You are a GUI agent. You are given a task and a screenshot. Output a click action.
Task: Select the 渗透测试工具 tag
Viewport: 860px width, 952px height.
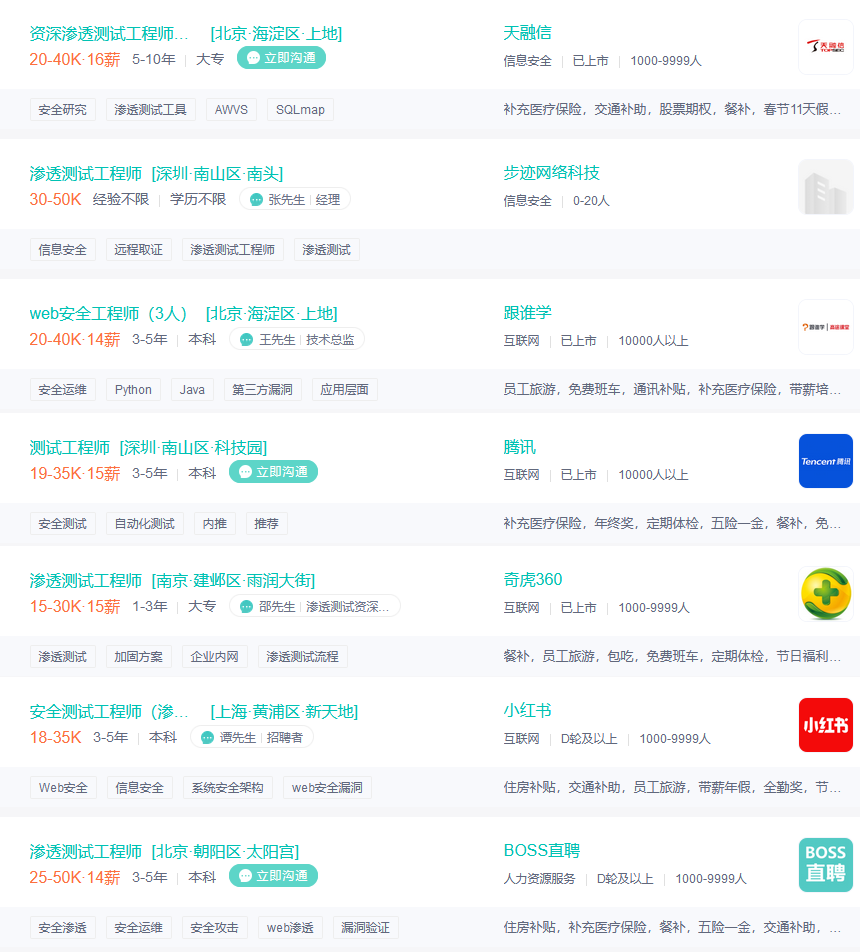(x=151, y=110)
